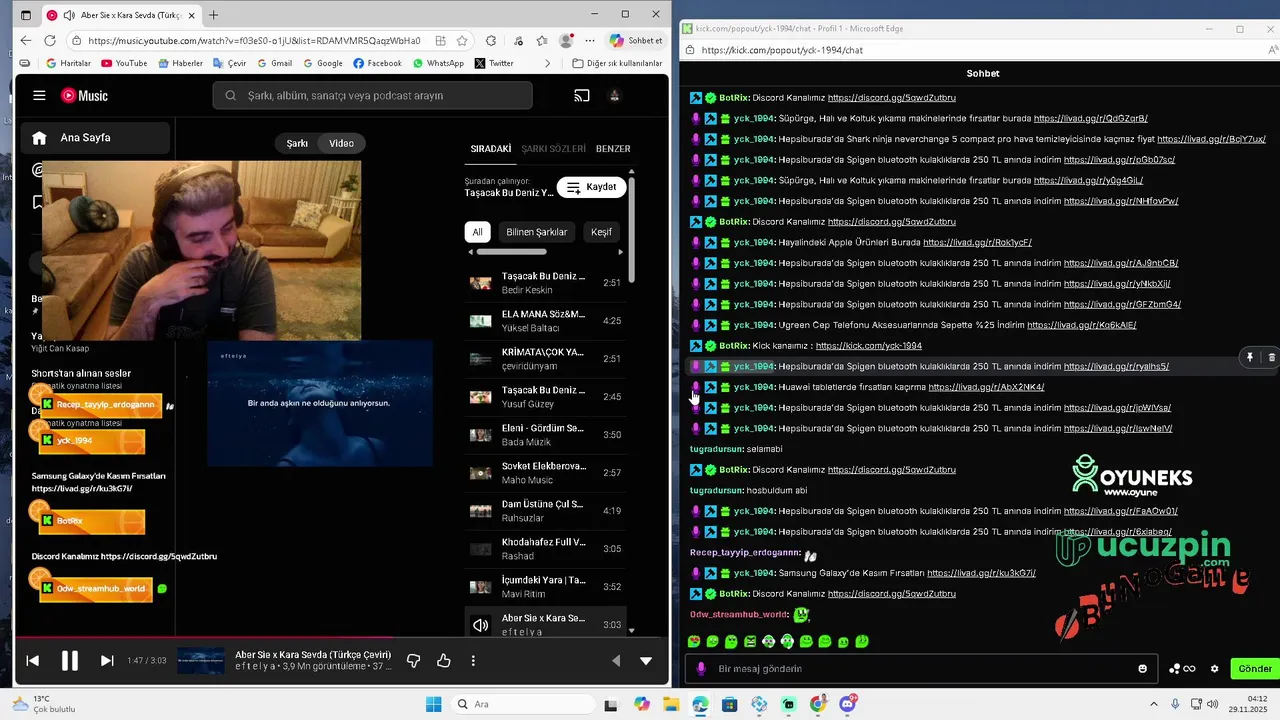Viewport: 1280px width, 720px height.
Task: Open Diğer sık kullanılanlar folder
Action: pyautogui.click(x=617, y=63)
